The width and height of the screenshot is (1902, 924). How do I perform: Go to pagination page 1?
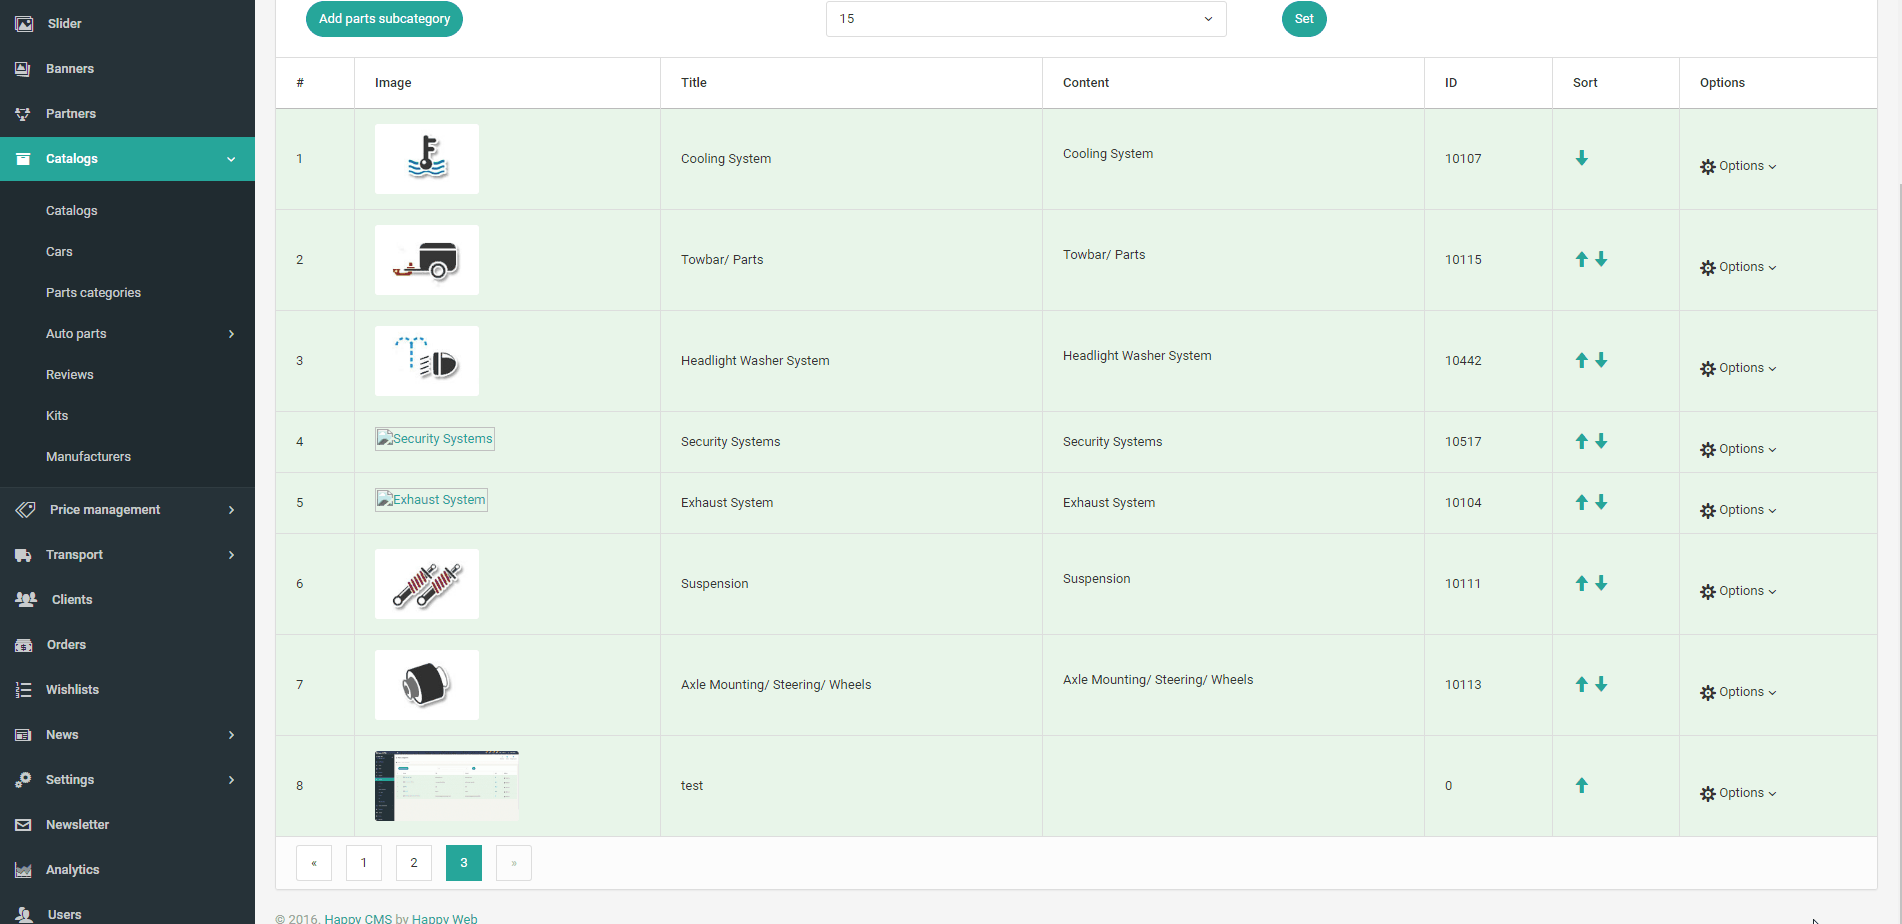364,863
